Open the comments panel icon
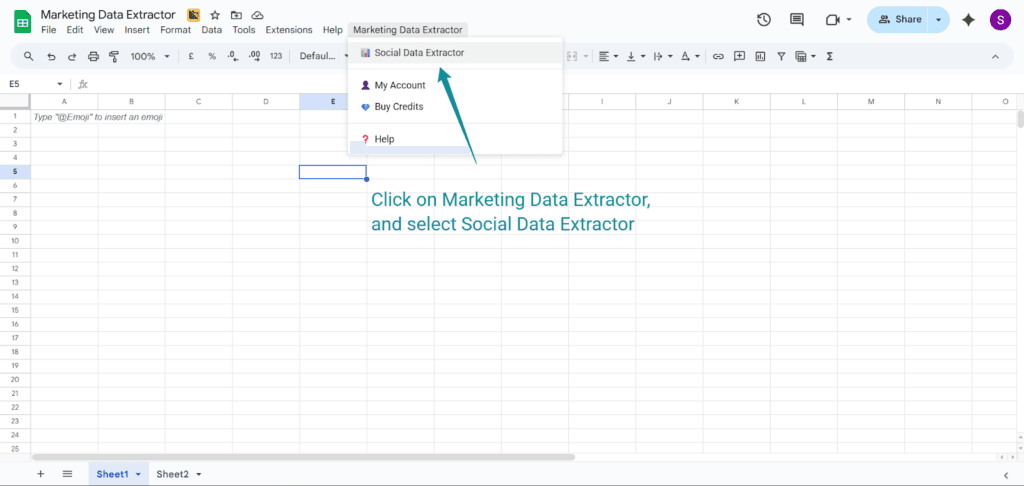Image resolution: width=1024 pixels, height=486 pixels. [x=797, y=20]
